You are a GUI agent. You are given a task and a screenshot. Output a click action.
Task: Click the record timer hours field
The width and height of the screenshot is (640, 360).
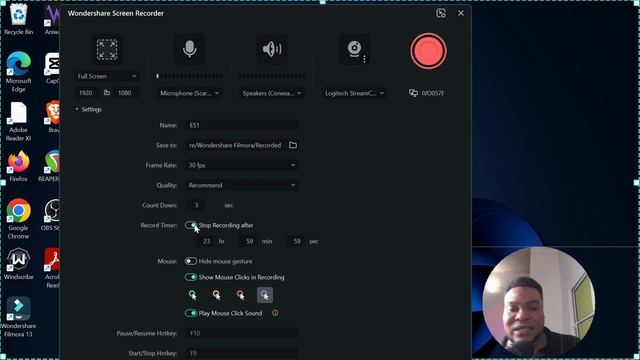pyautogui.click(x=206, y=241)
